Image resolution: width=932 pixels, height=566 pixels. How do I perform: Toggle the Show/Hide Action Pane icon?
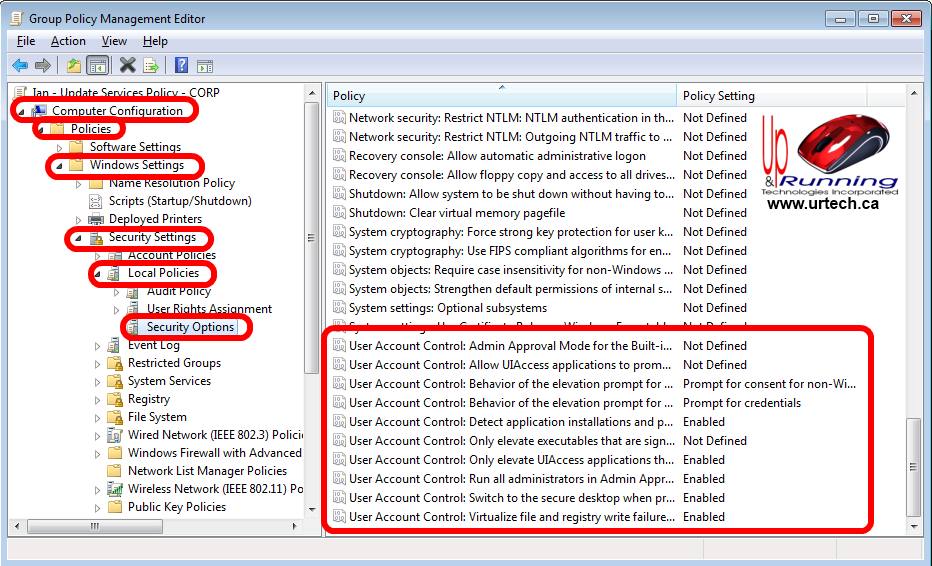tap(205, 66)
